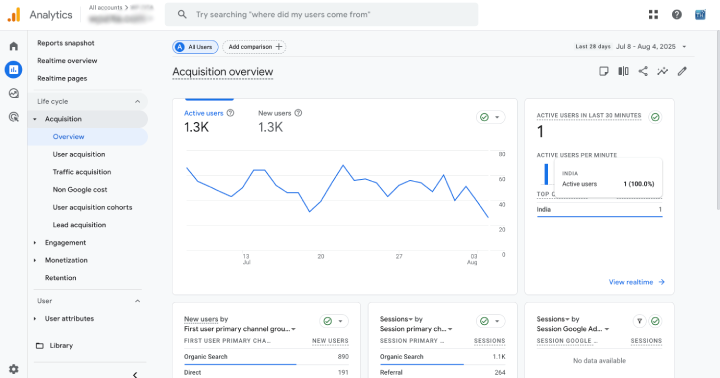Go to Home in left rail
The image size is (720, 378).
(x=14, y=46)
